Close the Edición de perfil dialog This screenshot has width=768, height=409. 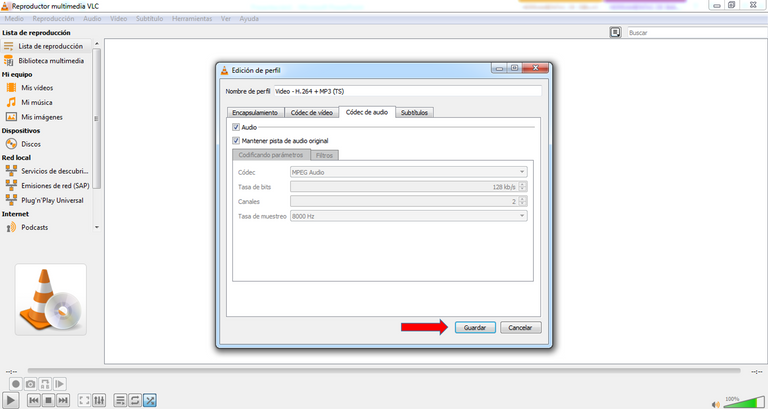(x=535, y=69)
